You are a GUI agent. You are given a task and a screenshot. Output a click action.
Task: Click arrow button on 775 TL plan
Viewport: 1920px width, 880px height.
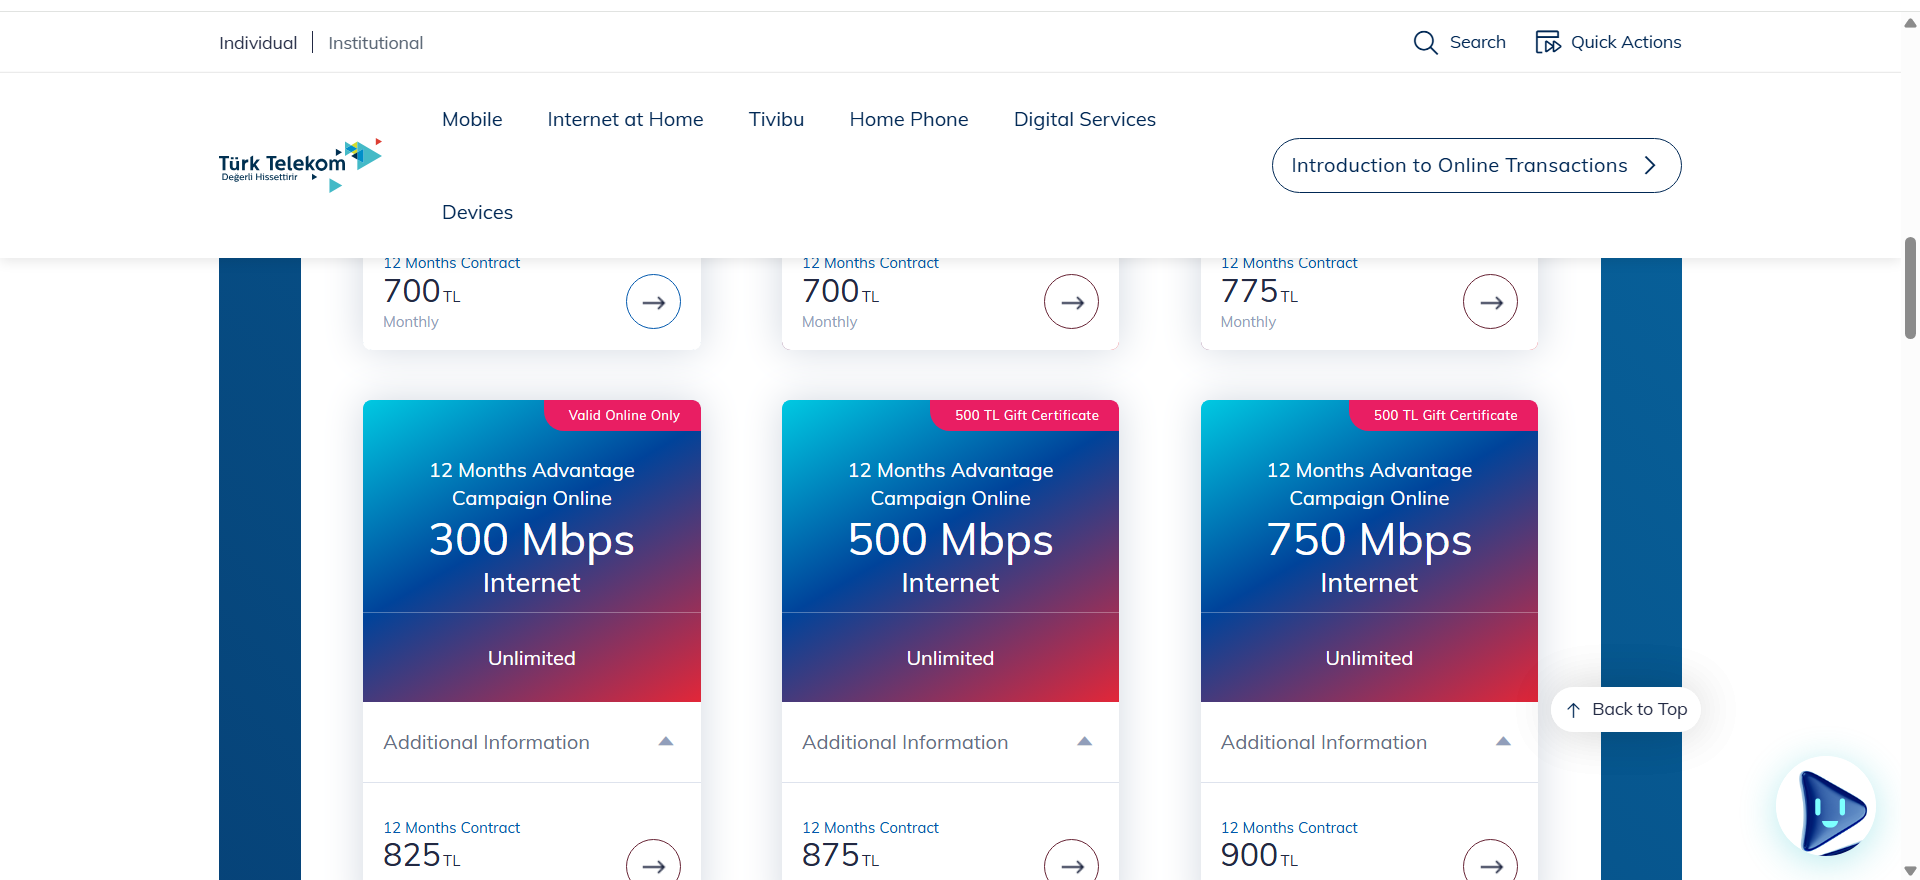pyautogui.click(x=1490, y=302)
